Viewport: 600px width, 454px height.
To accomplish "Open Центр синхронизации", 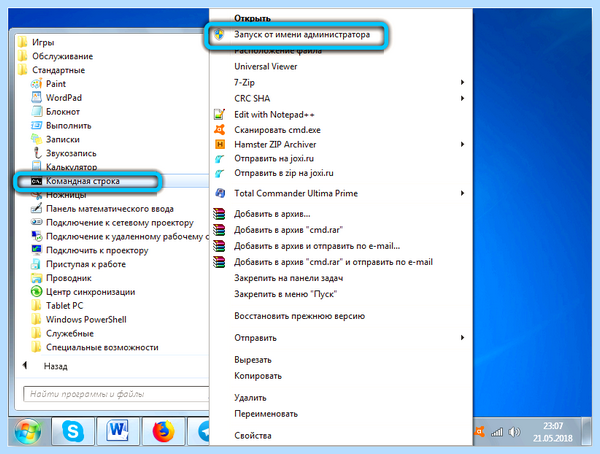I will pyautogui.click(x=83, y=292).
